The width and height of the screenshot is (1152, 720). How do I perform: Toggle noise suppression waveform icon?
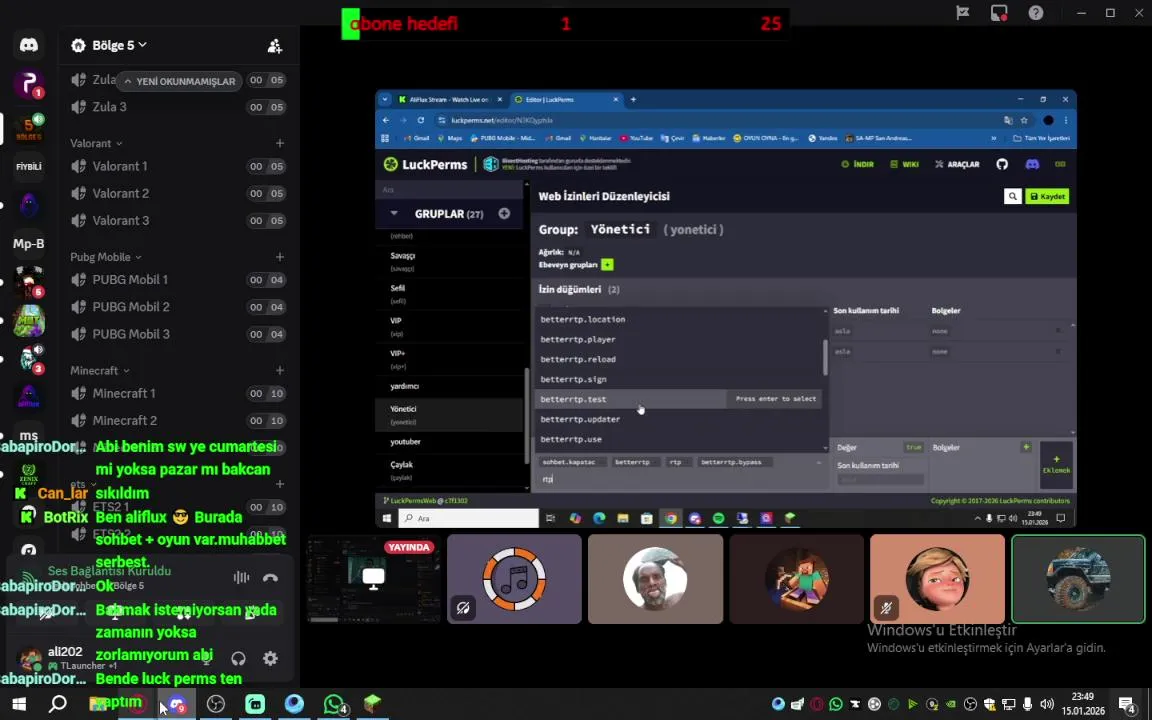click(241, 577)
